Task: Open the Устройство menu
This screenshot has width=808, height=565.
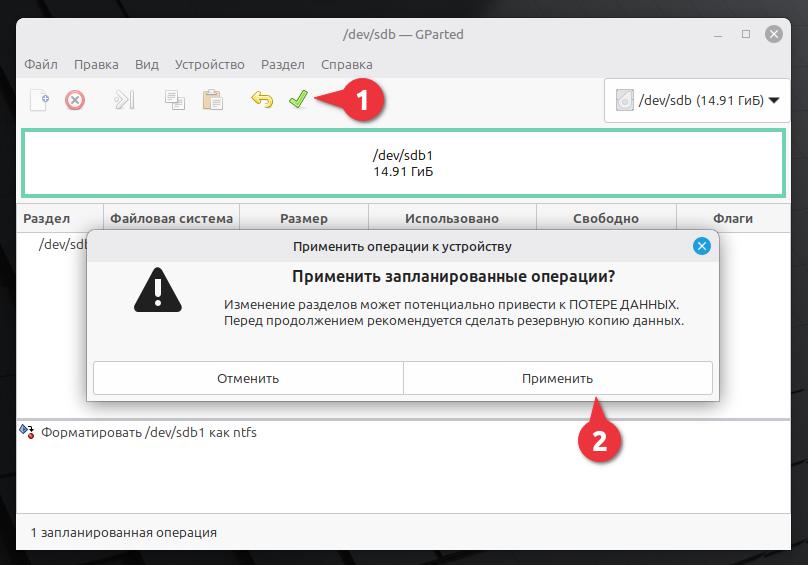Action: tap(210, 64)
